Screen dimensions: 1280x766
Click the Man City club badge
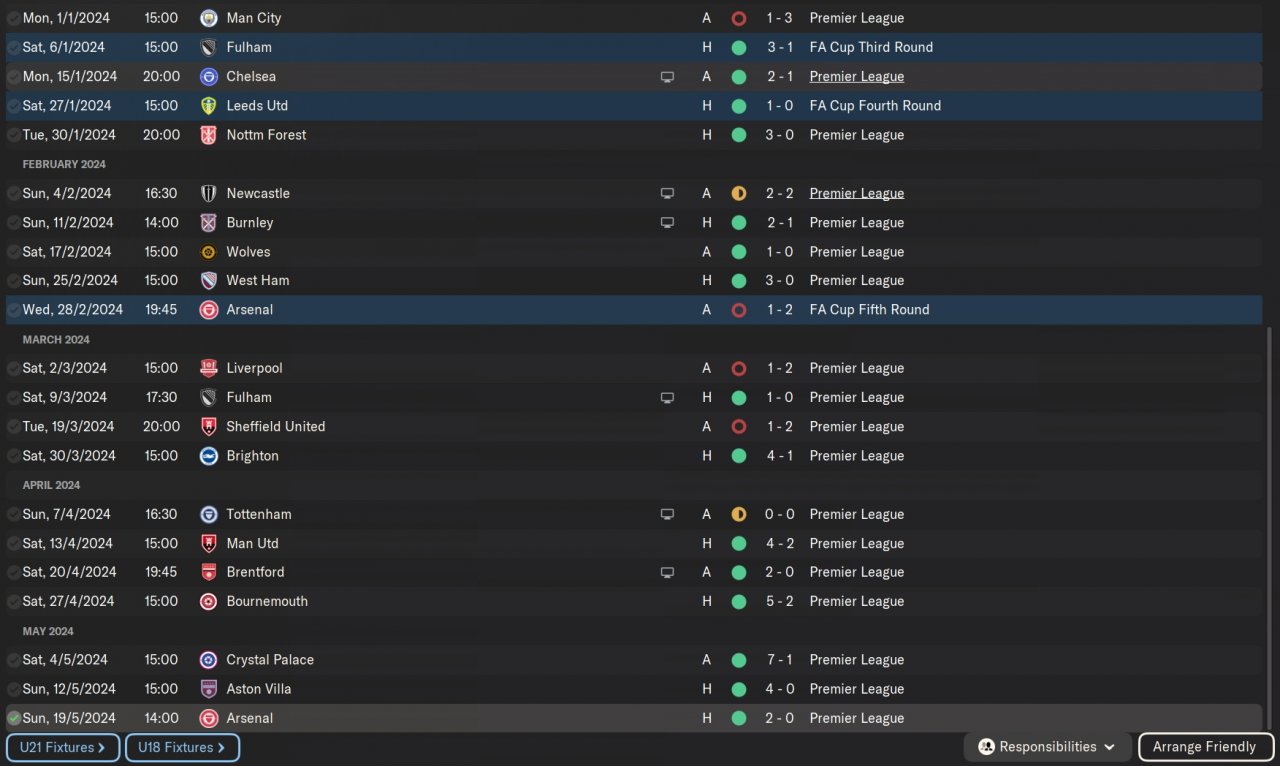coord(208,18)
